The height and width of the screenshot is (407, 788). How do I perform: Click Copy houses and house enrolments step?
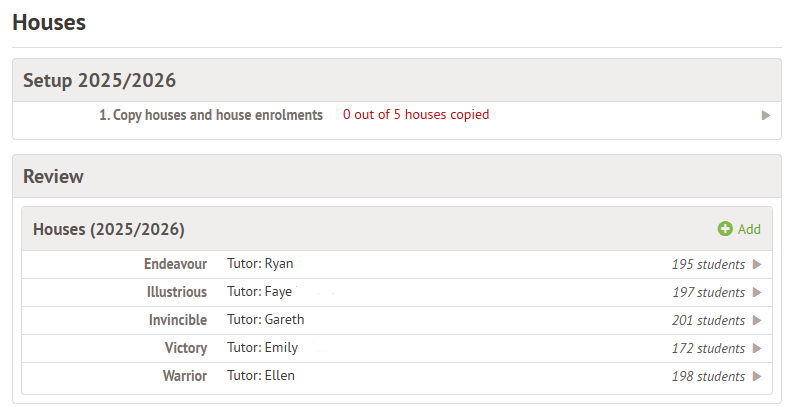point(211,115)
